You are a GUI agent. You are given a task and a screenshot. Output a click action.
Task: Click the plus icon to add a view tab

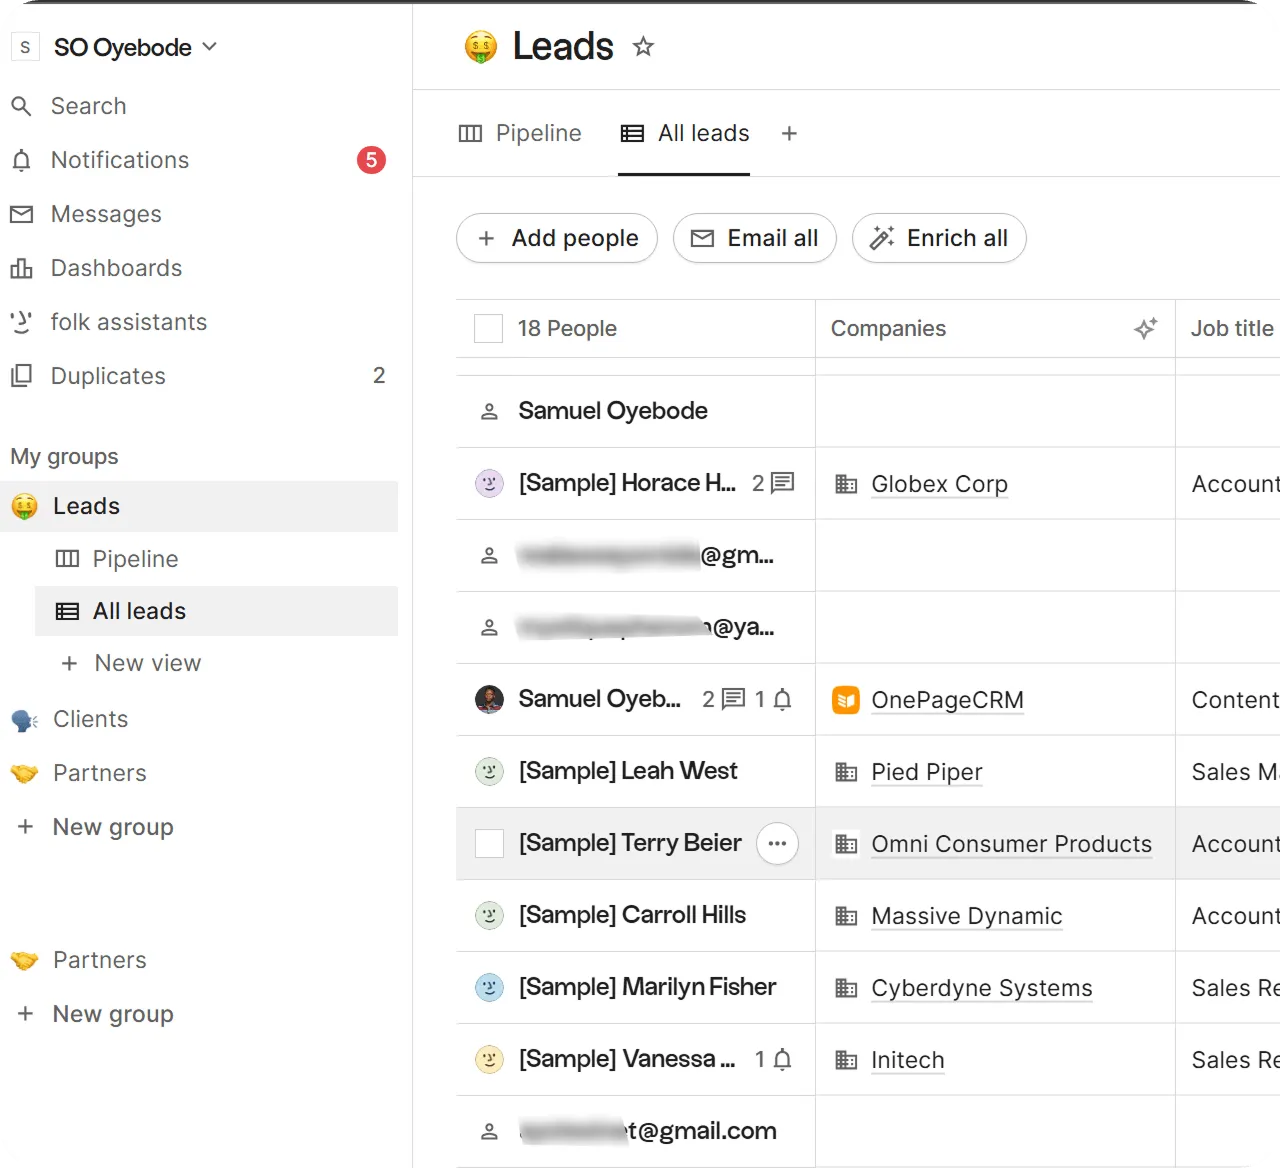point(789,133)
